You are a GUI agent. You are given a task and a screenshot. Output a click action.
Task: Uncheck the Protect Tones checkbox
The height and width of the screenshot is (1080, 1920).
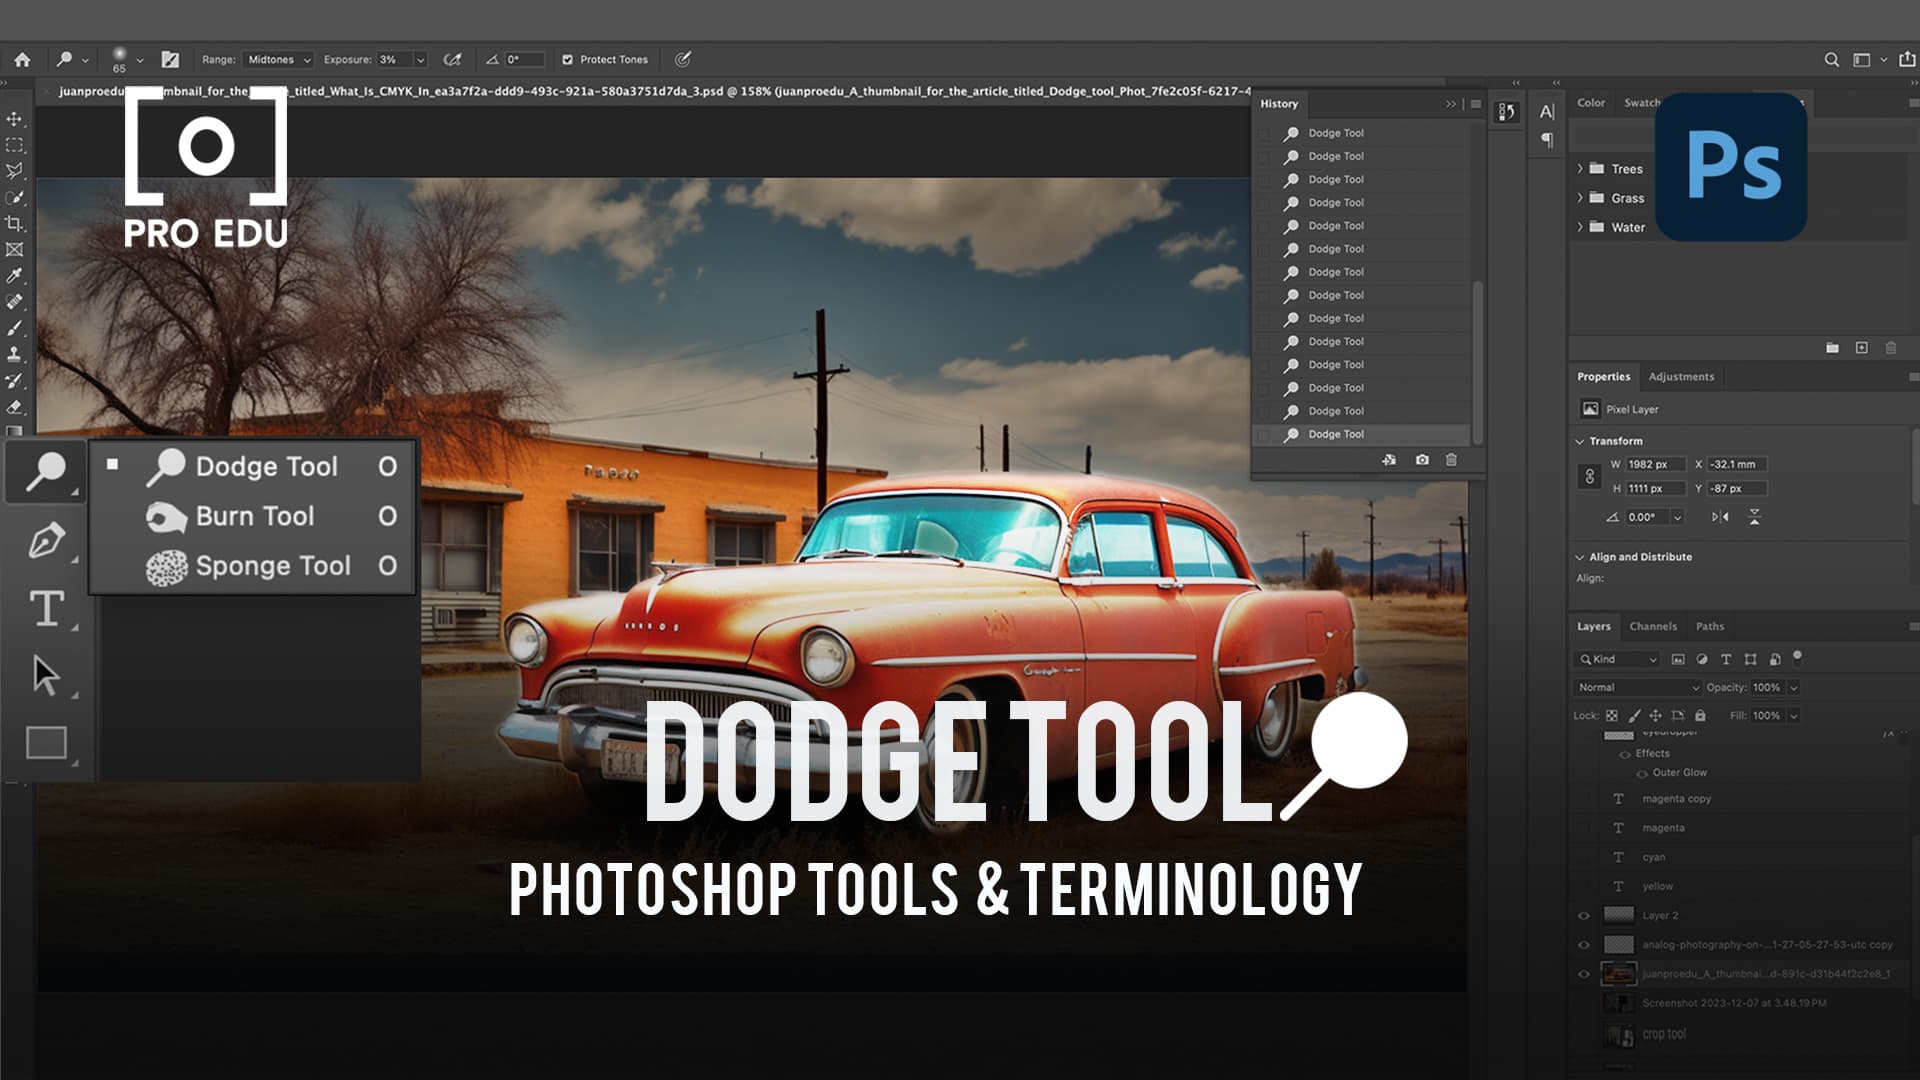pyautogui.click(x=569, y=59)
